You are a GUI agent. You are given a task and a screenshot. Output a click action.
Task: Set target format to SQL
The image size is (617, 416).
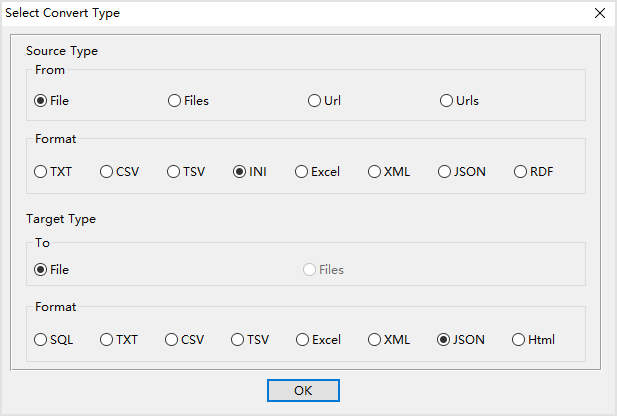point(41,339)
